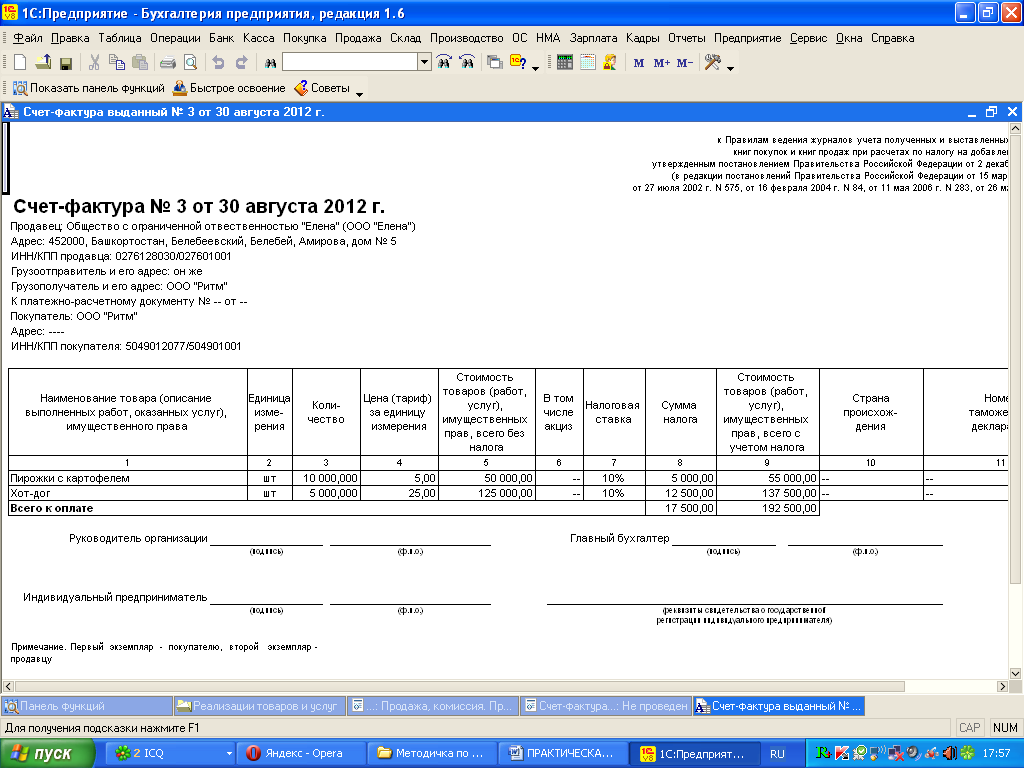The image size is (1024, 768).
Task: Click the RU language indicator
Action: tap(777, 754)
